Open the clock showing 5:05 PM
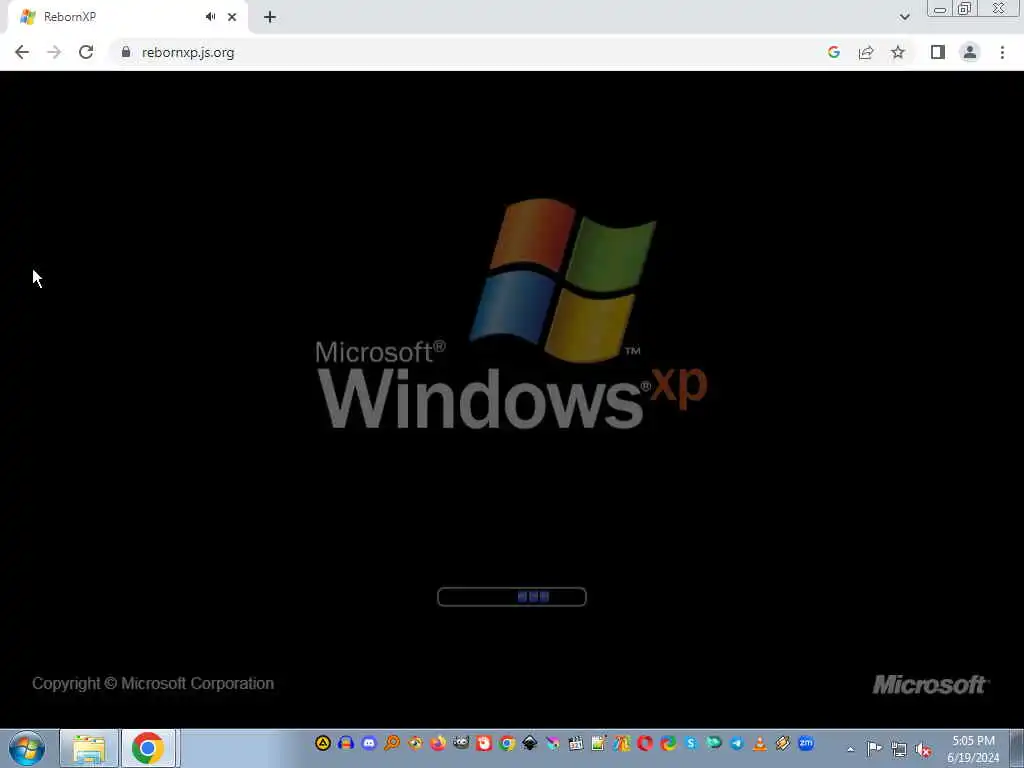The height and width of the screenshot is (768, 1024). (x=973, y=749)
